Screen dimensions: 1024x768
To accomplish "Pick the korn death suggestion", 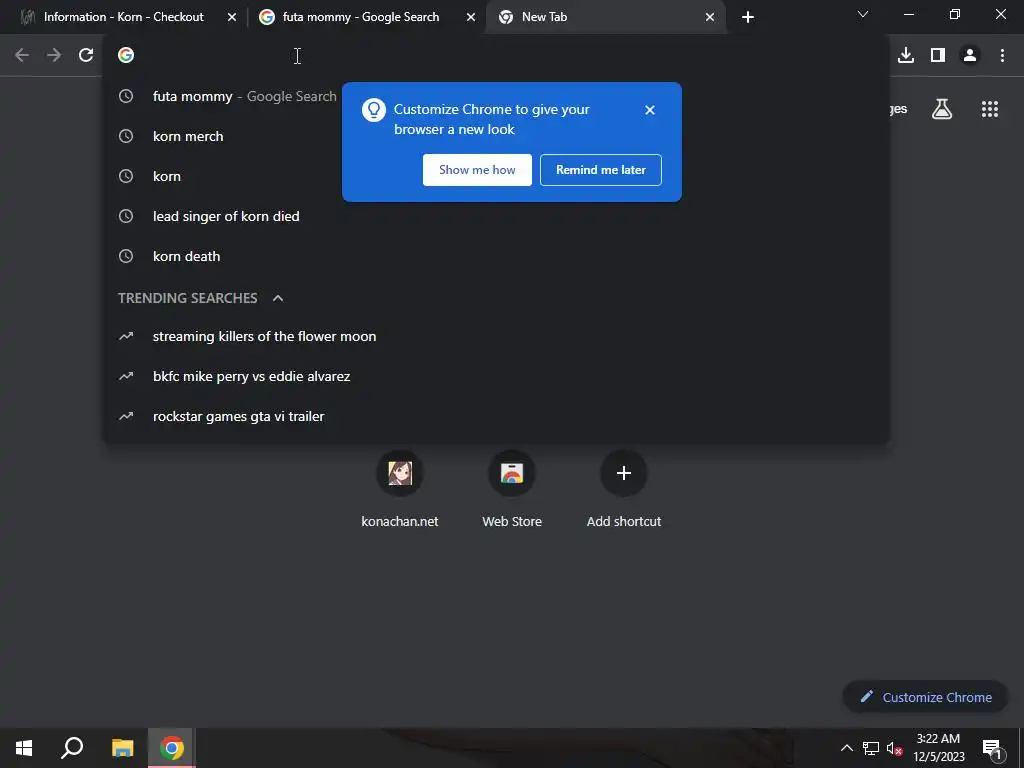I will [x=496, y=256].
